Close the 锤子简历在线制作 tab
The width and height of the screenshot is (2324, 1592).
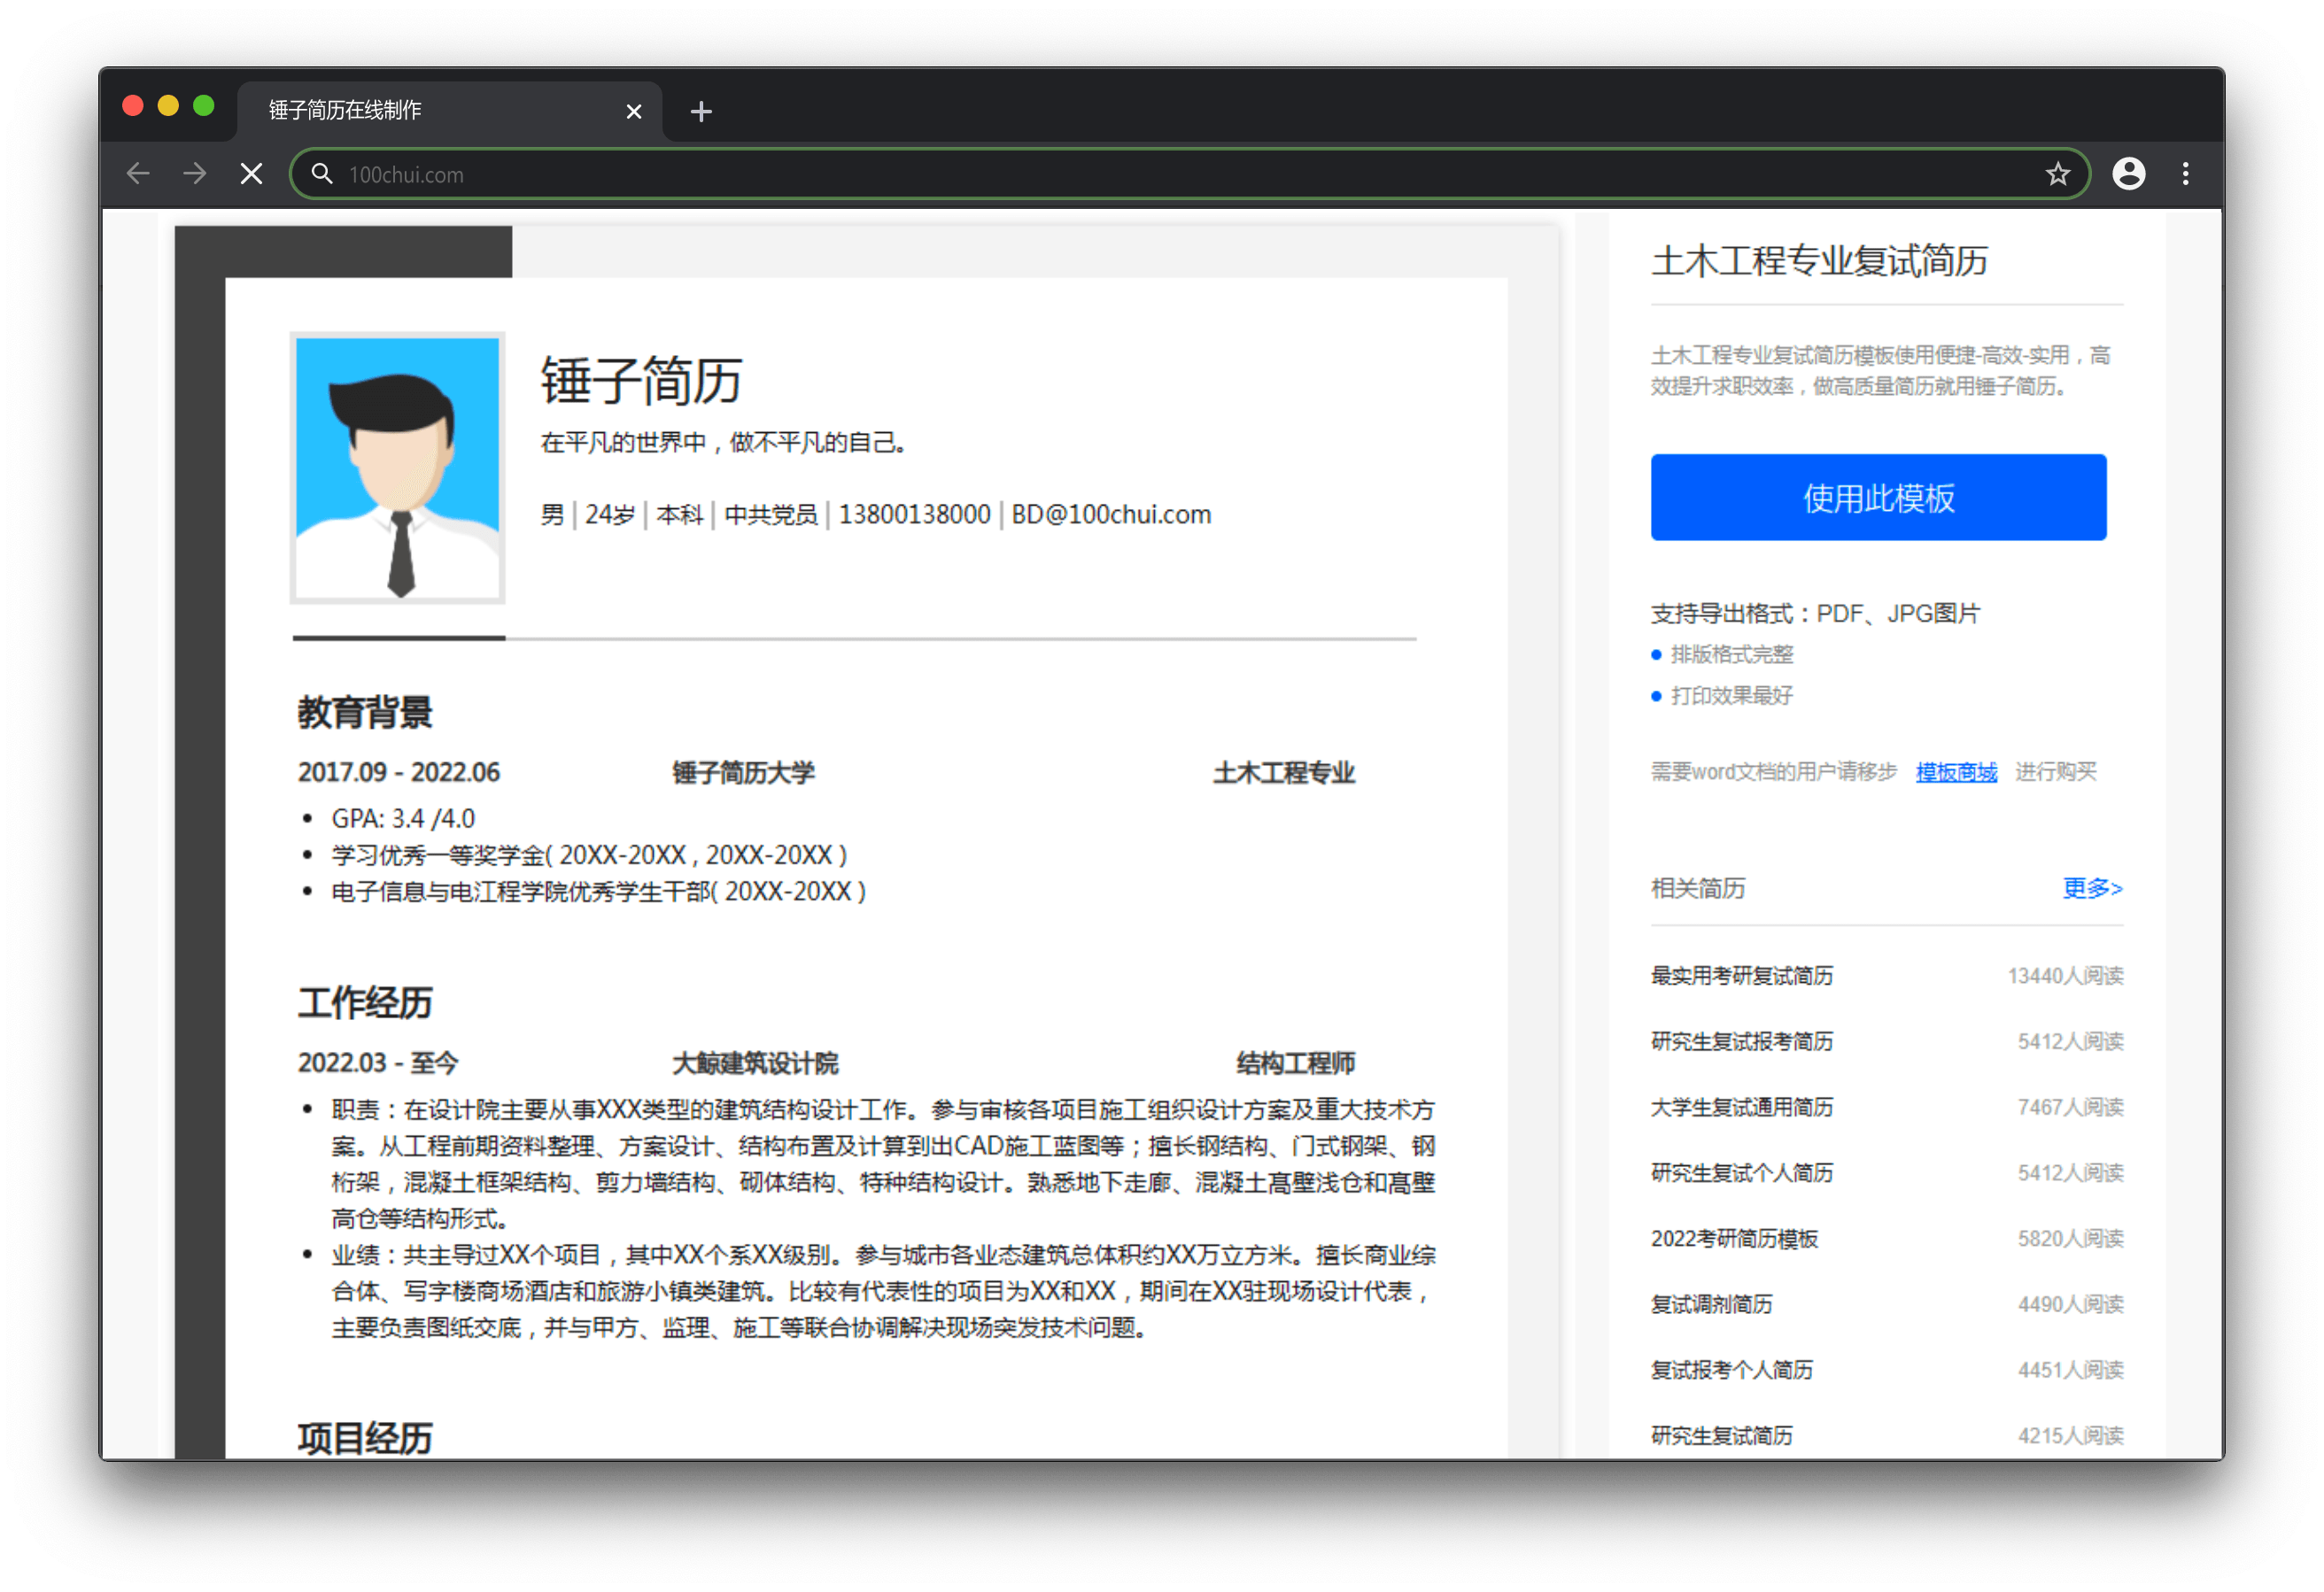click(633, 111)
